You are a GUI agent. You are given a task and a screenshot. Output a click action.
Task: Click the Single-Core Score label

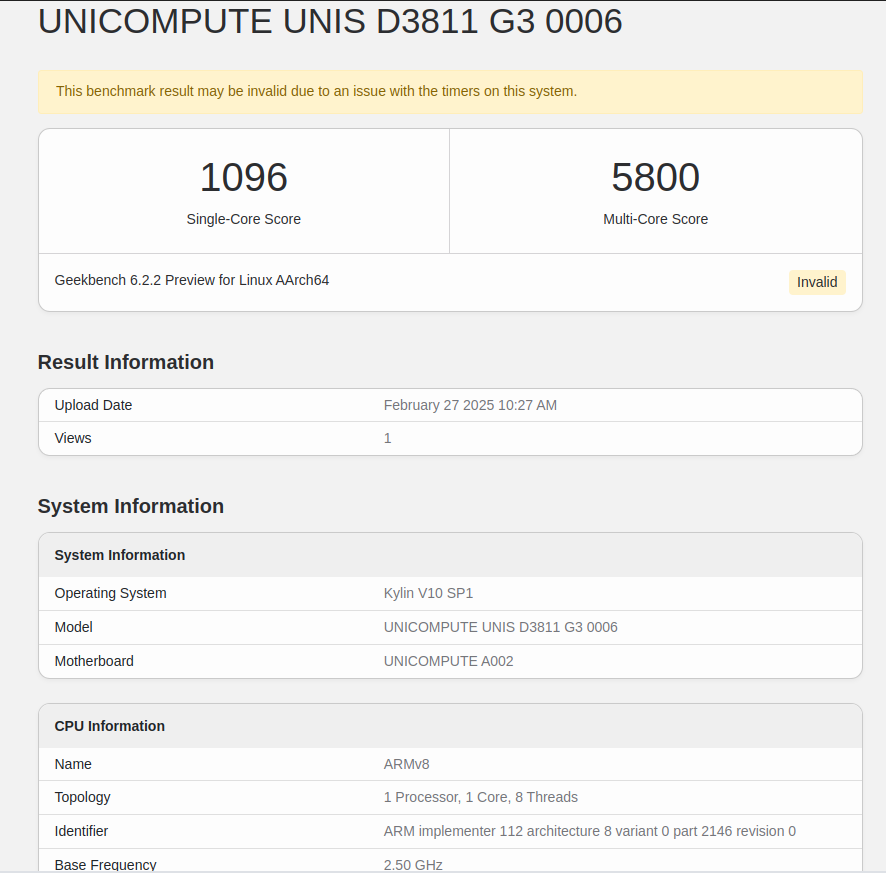[244, 219]
